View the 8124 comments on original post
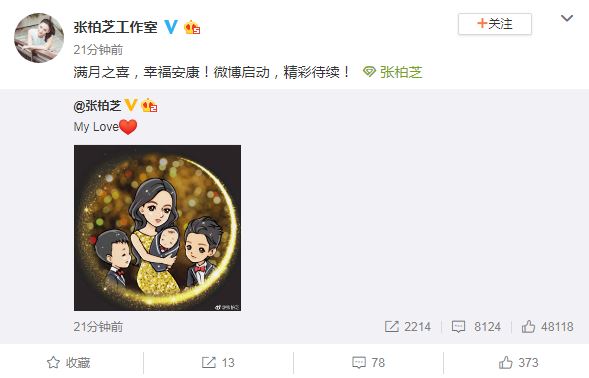Viewport: 589px width, 378px height. [476, 327]
